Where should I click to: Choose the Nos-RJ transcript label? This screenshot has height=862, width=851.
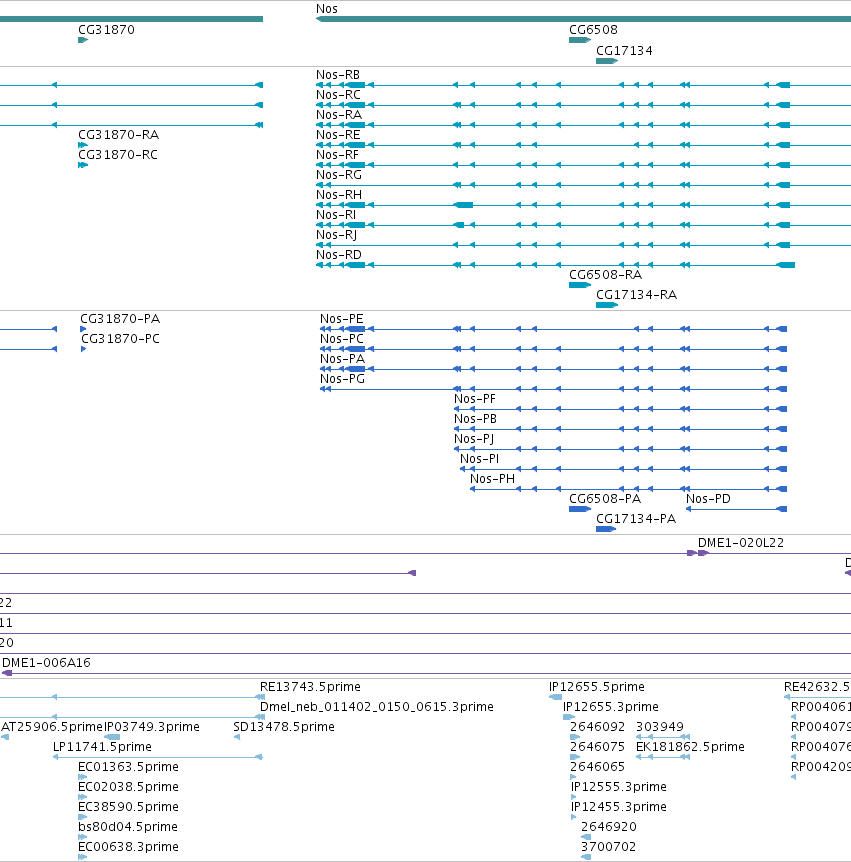click(336, 235)
